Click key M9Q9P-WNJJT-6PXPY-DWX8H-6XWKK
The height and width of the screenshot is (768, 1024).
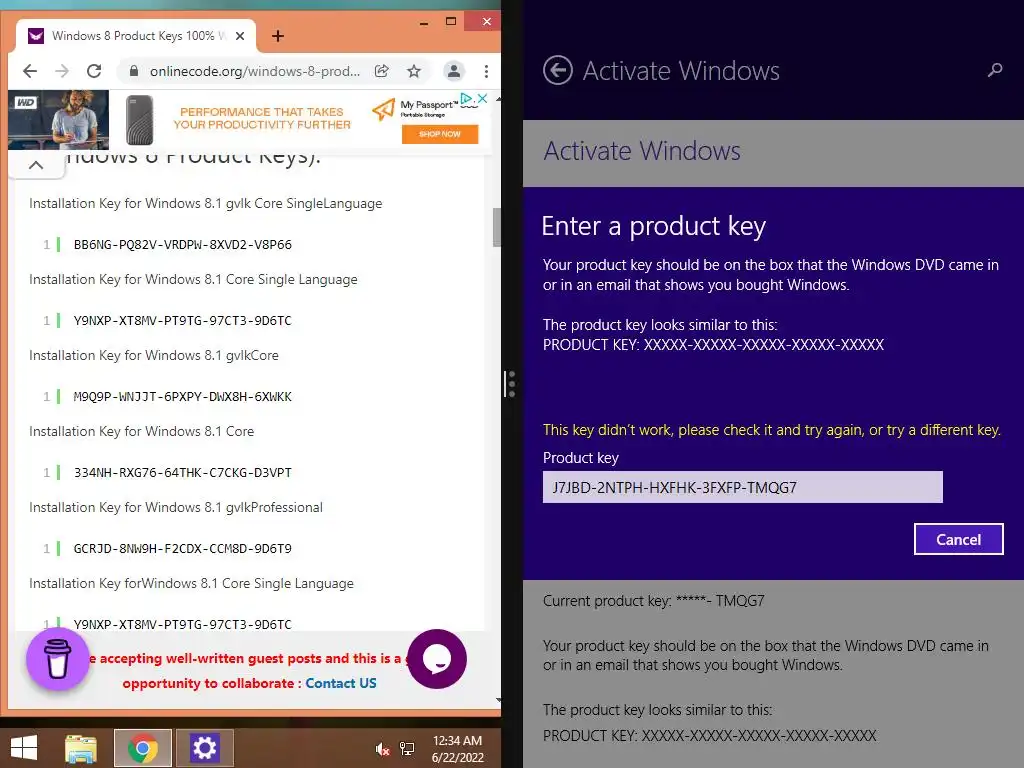(x=183, y=397)
